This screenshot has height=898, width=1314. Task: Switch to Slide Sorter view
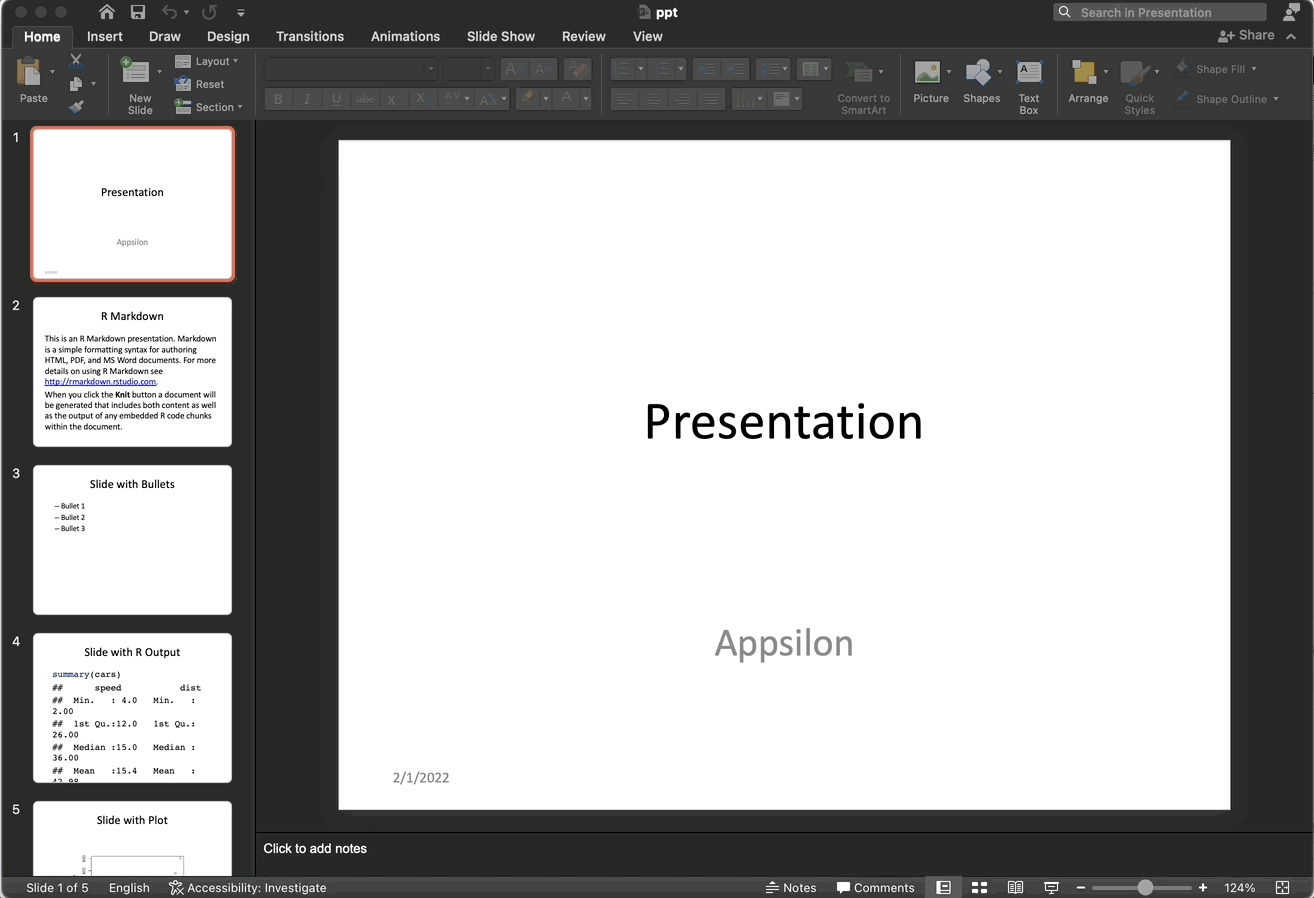point(979,888)
